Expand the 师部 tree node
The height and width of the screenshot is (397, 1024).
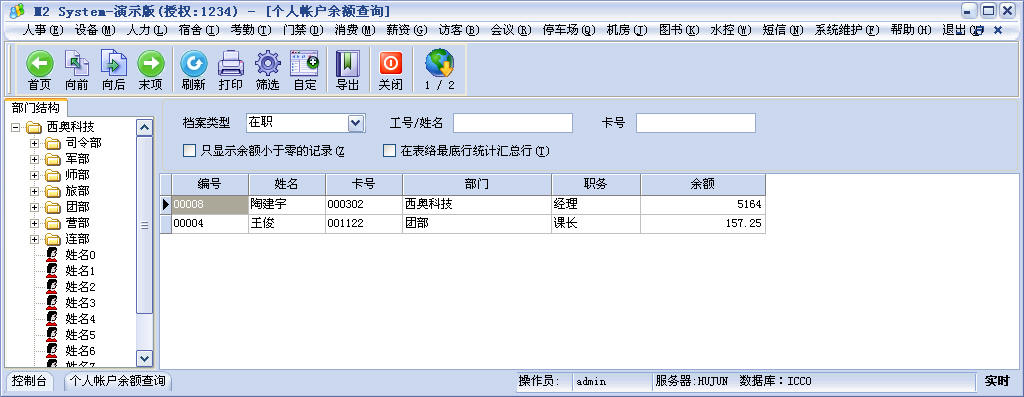coord(35,175)
